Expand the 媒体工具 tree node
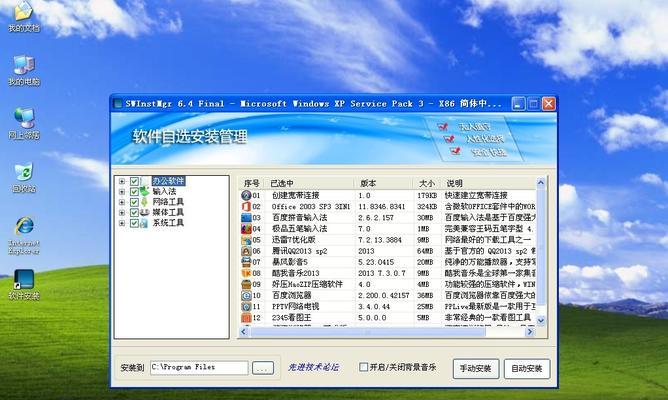This screenshot has width=668, height=400. [x=122, y=213]
